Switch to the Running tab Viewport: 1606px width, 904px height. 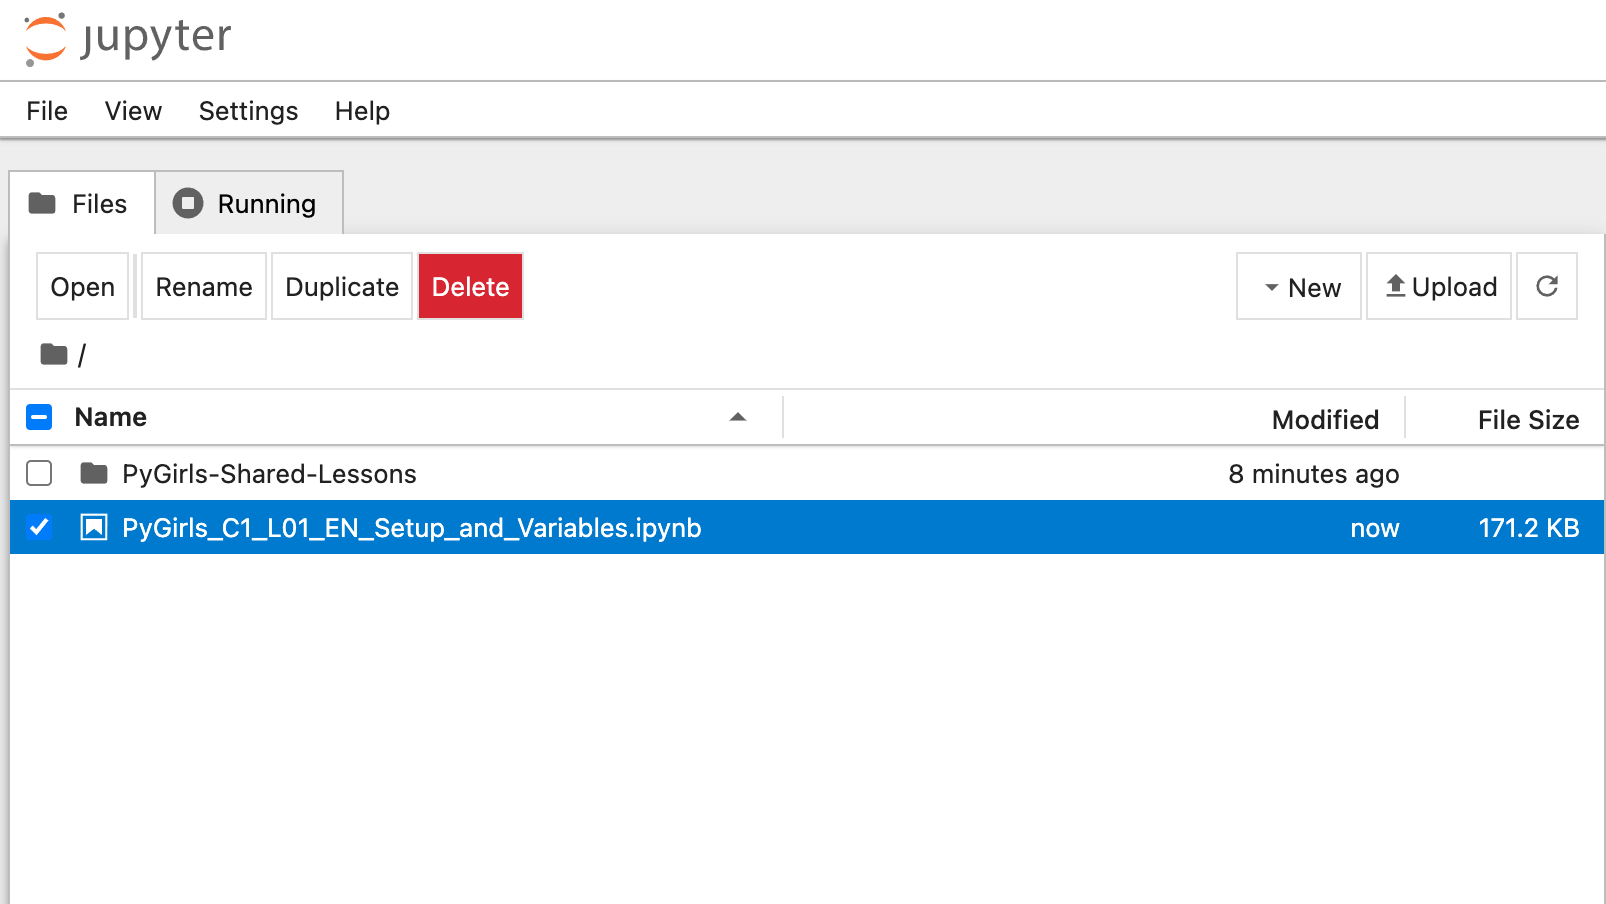click(x=249, y=204)
